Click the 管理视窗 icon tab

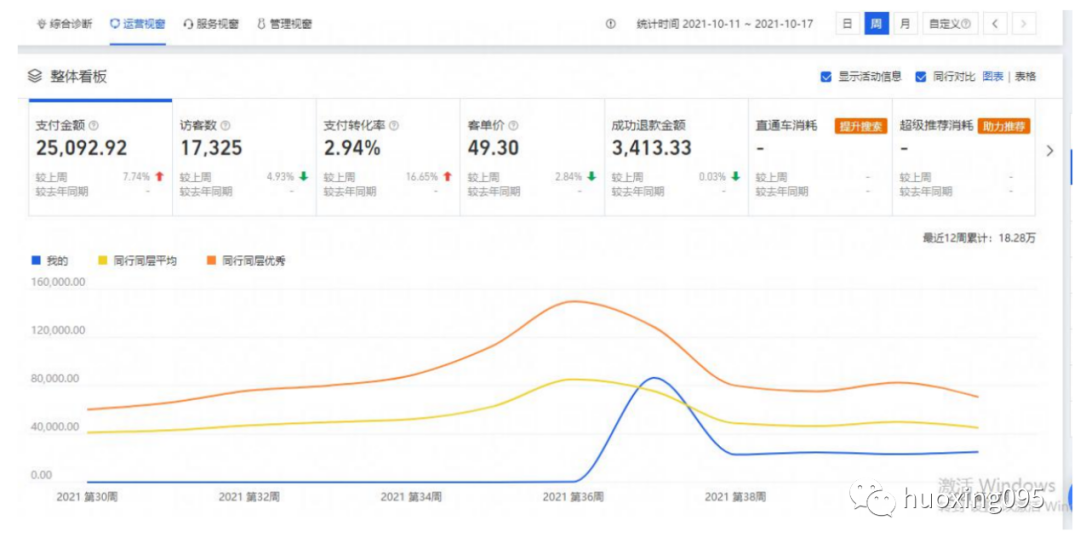point(285,24)
